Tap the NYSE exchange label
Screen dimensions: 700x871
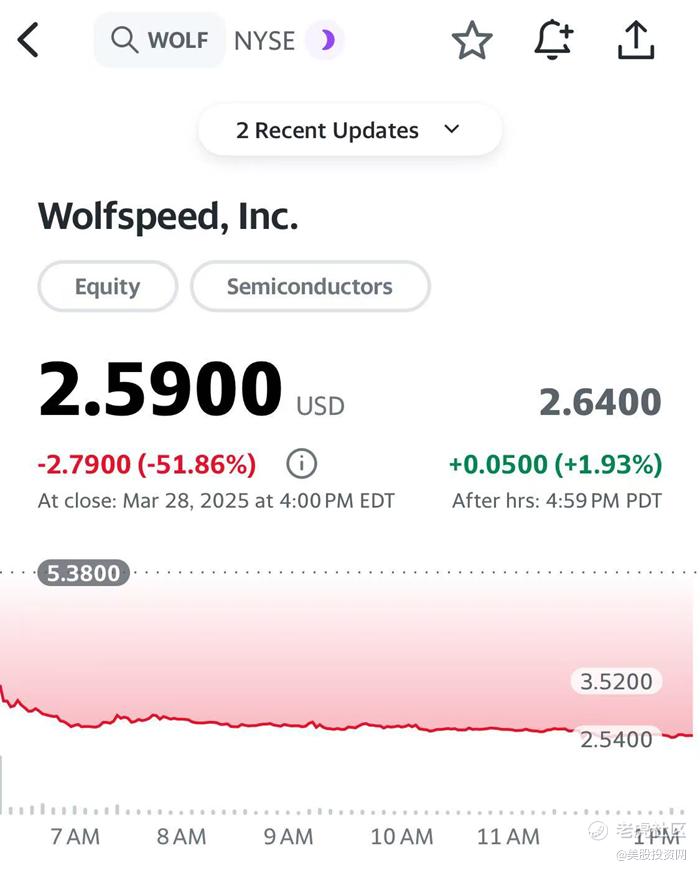tap(264, 41)
